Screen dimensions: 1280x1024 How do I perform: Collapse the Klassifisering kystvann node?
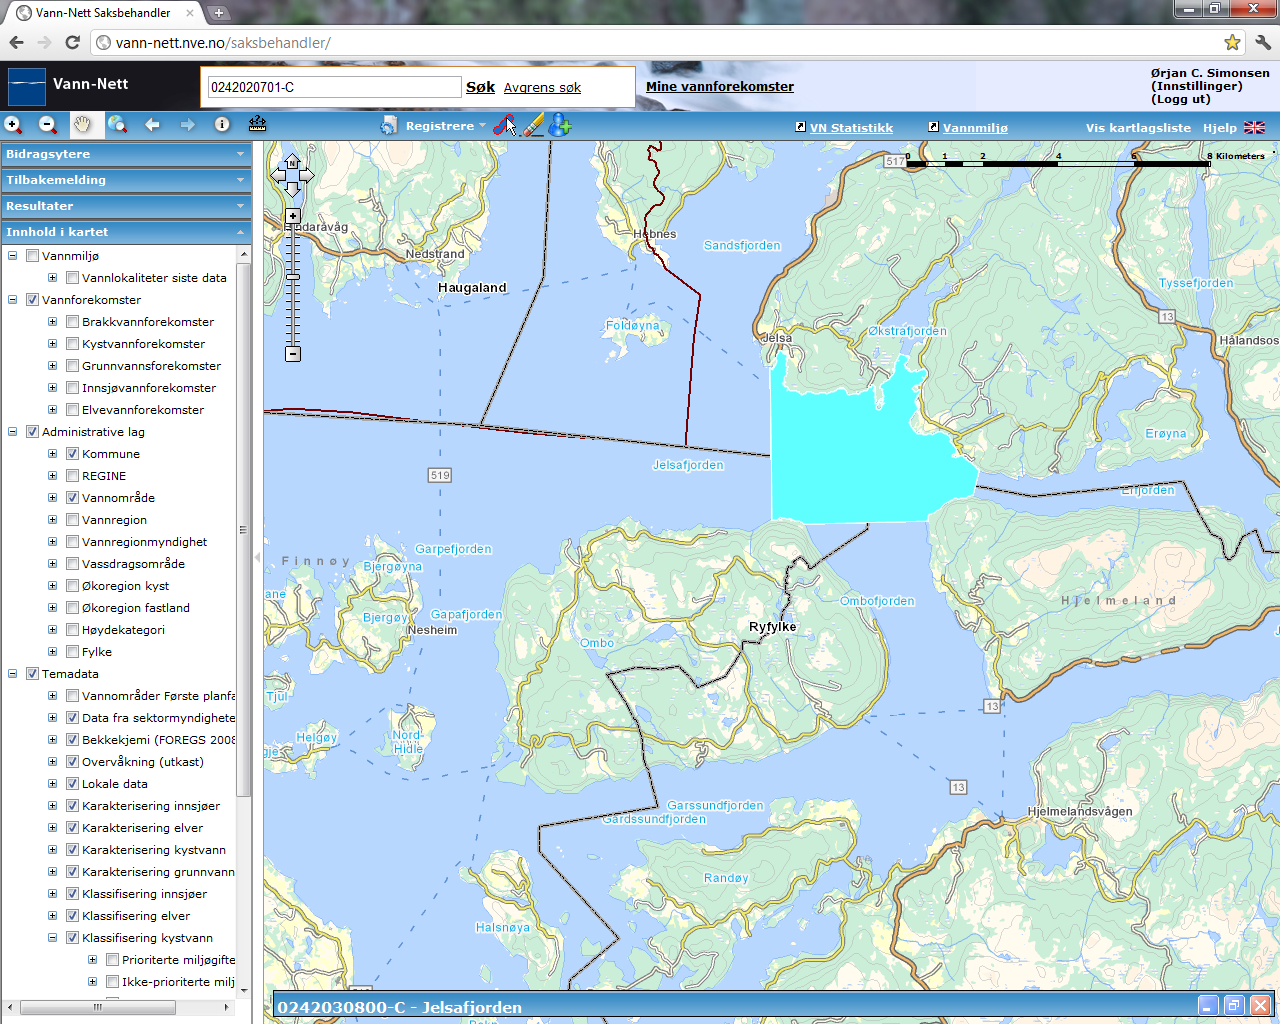pyautogui.click(x=53, y=938)
